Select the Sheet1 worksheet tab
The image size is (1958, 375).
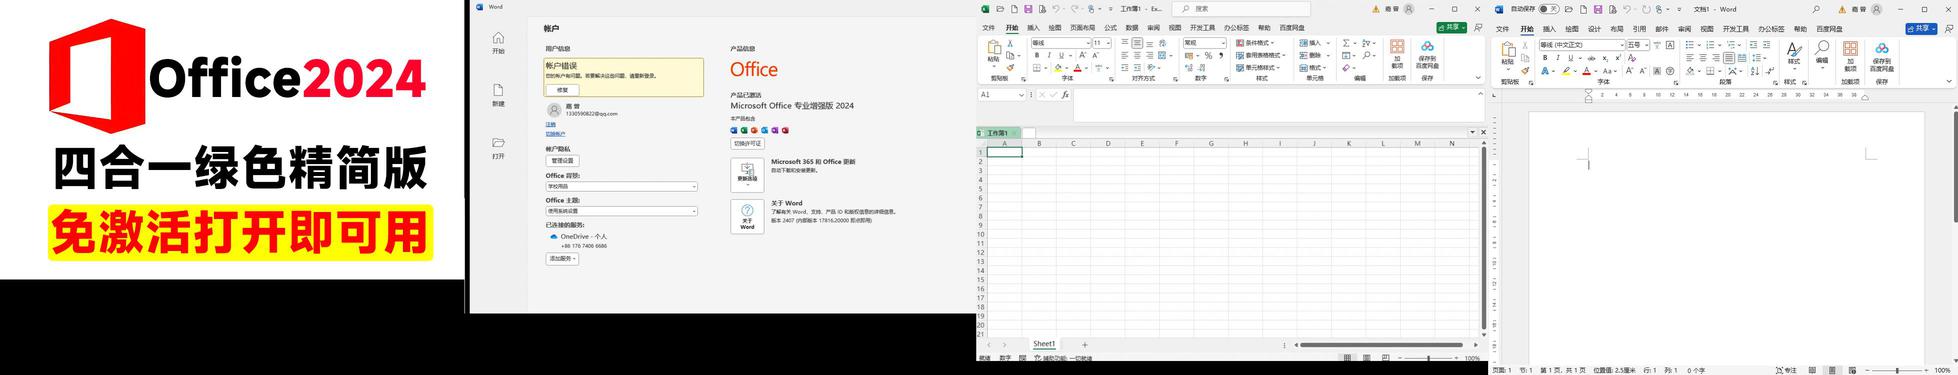(1044, 344)
